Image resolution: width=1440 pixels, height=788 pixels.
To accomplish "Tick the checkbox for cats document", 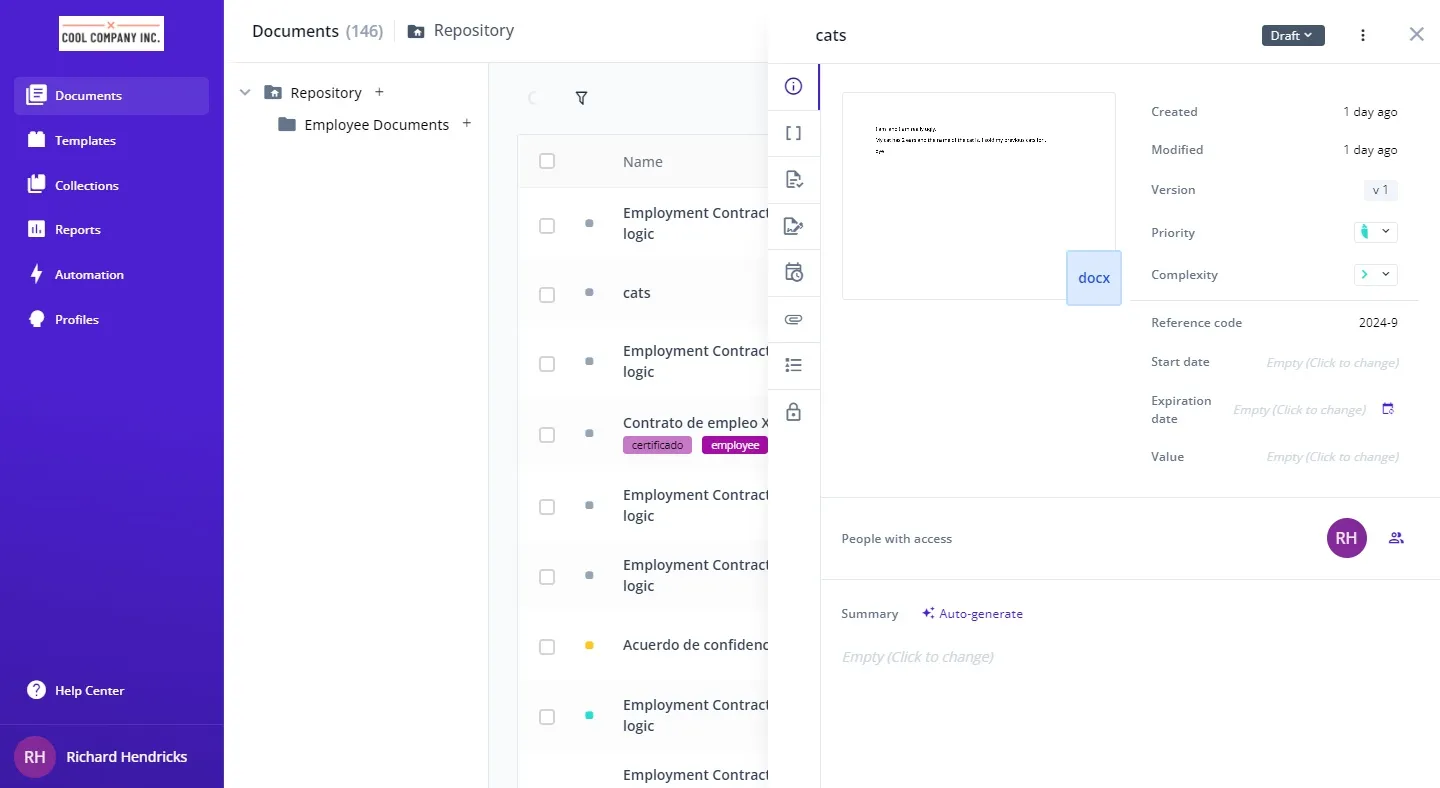I will coord(547,294).
